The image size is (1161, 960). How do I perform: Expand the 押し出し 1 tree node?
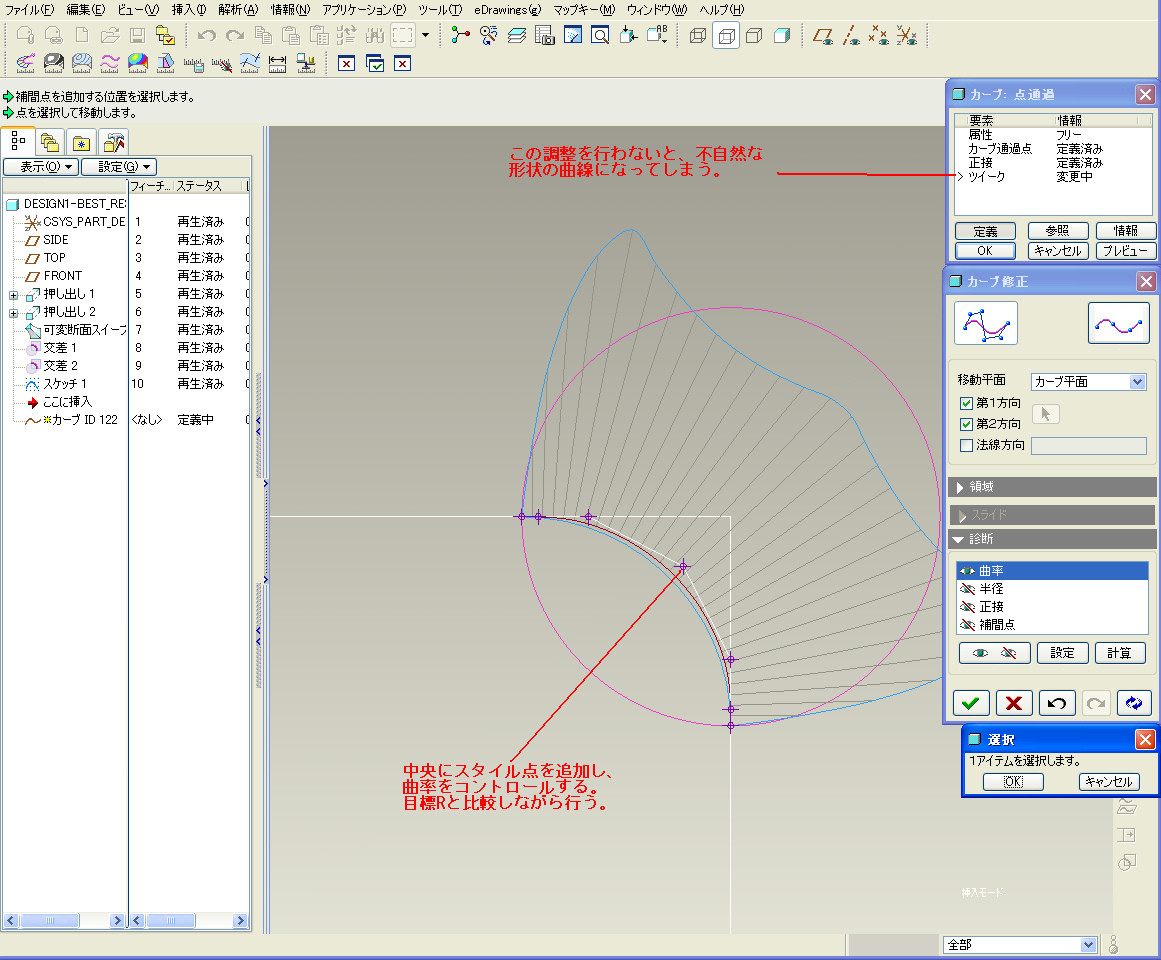pyautogui.click(x=13, y=294)
